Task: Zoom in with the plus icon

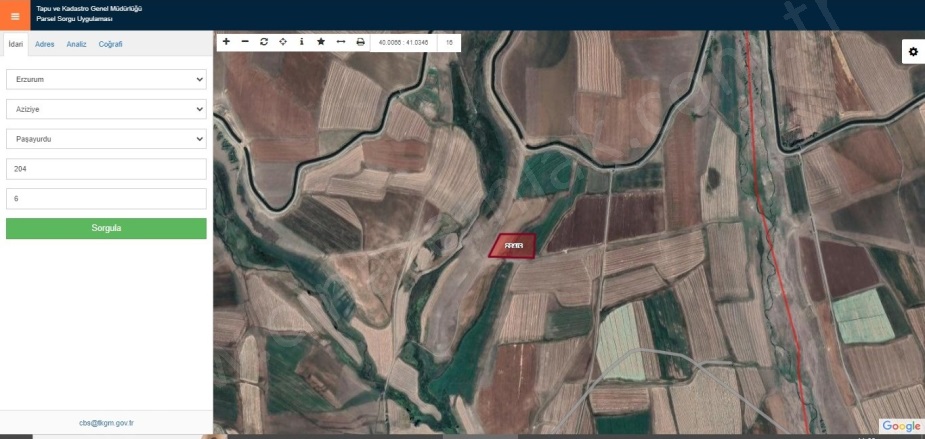Action: (226, 42)
